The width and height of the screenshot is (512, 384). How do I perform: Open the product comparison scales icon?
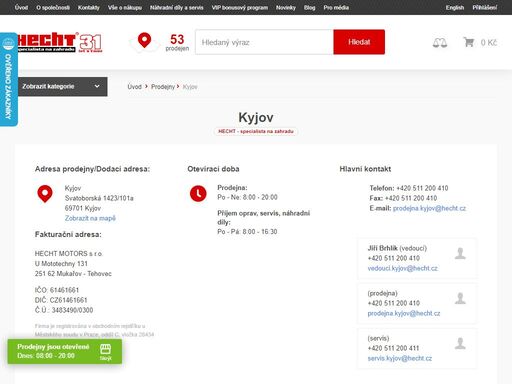tap(440, 43)
